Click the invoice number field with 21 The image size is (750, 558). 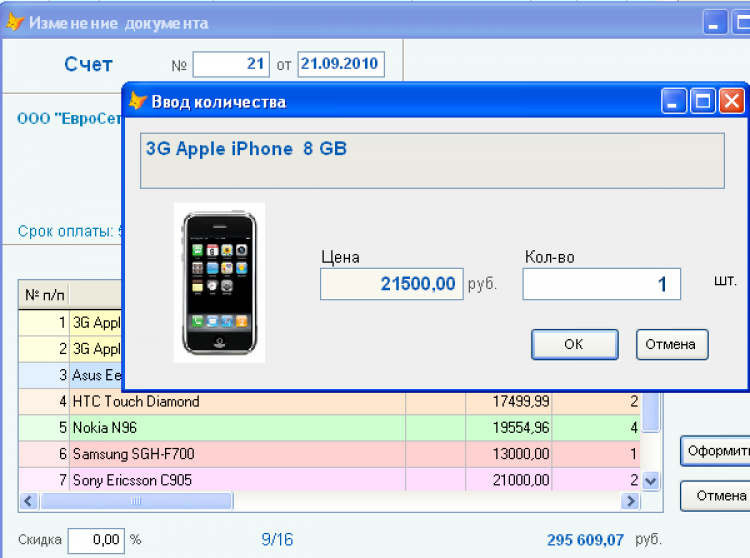(231, 64)
